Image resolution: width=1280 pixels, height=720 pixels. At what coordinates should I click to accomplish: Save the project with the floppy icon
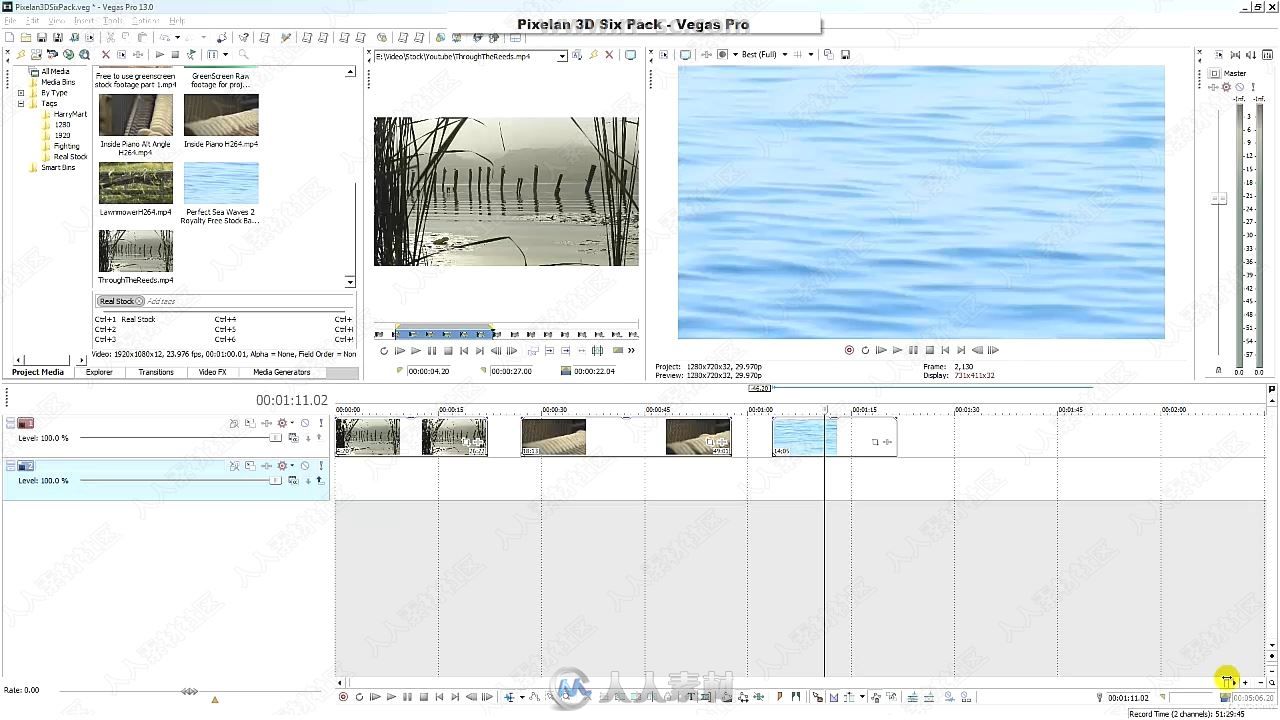click(42, 37)
